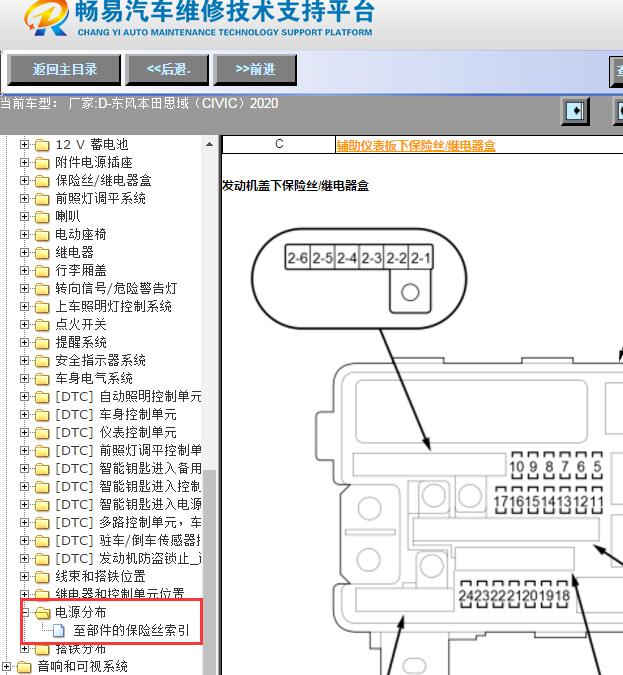The image size is (623, 675).
Task: Click the [DTC] 驻车/倒车传感器 folder icon
Action: pos(42,541)
